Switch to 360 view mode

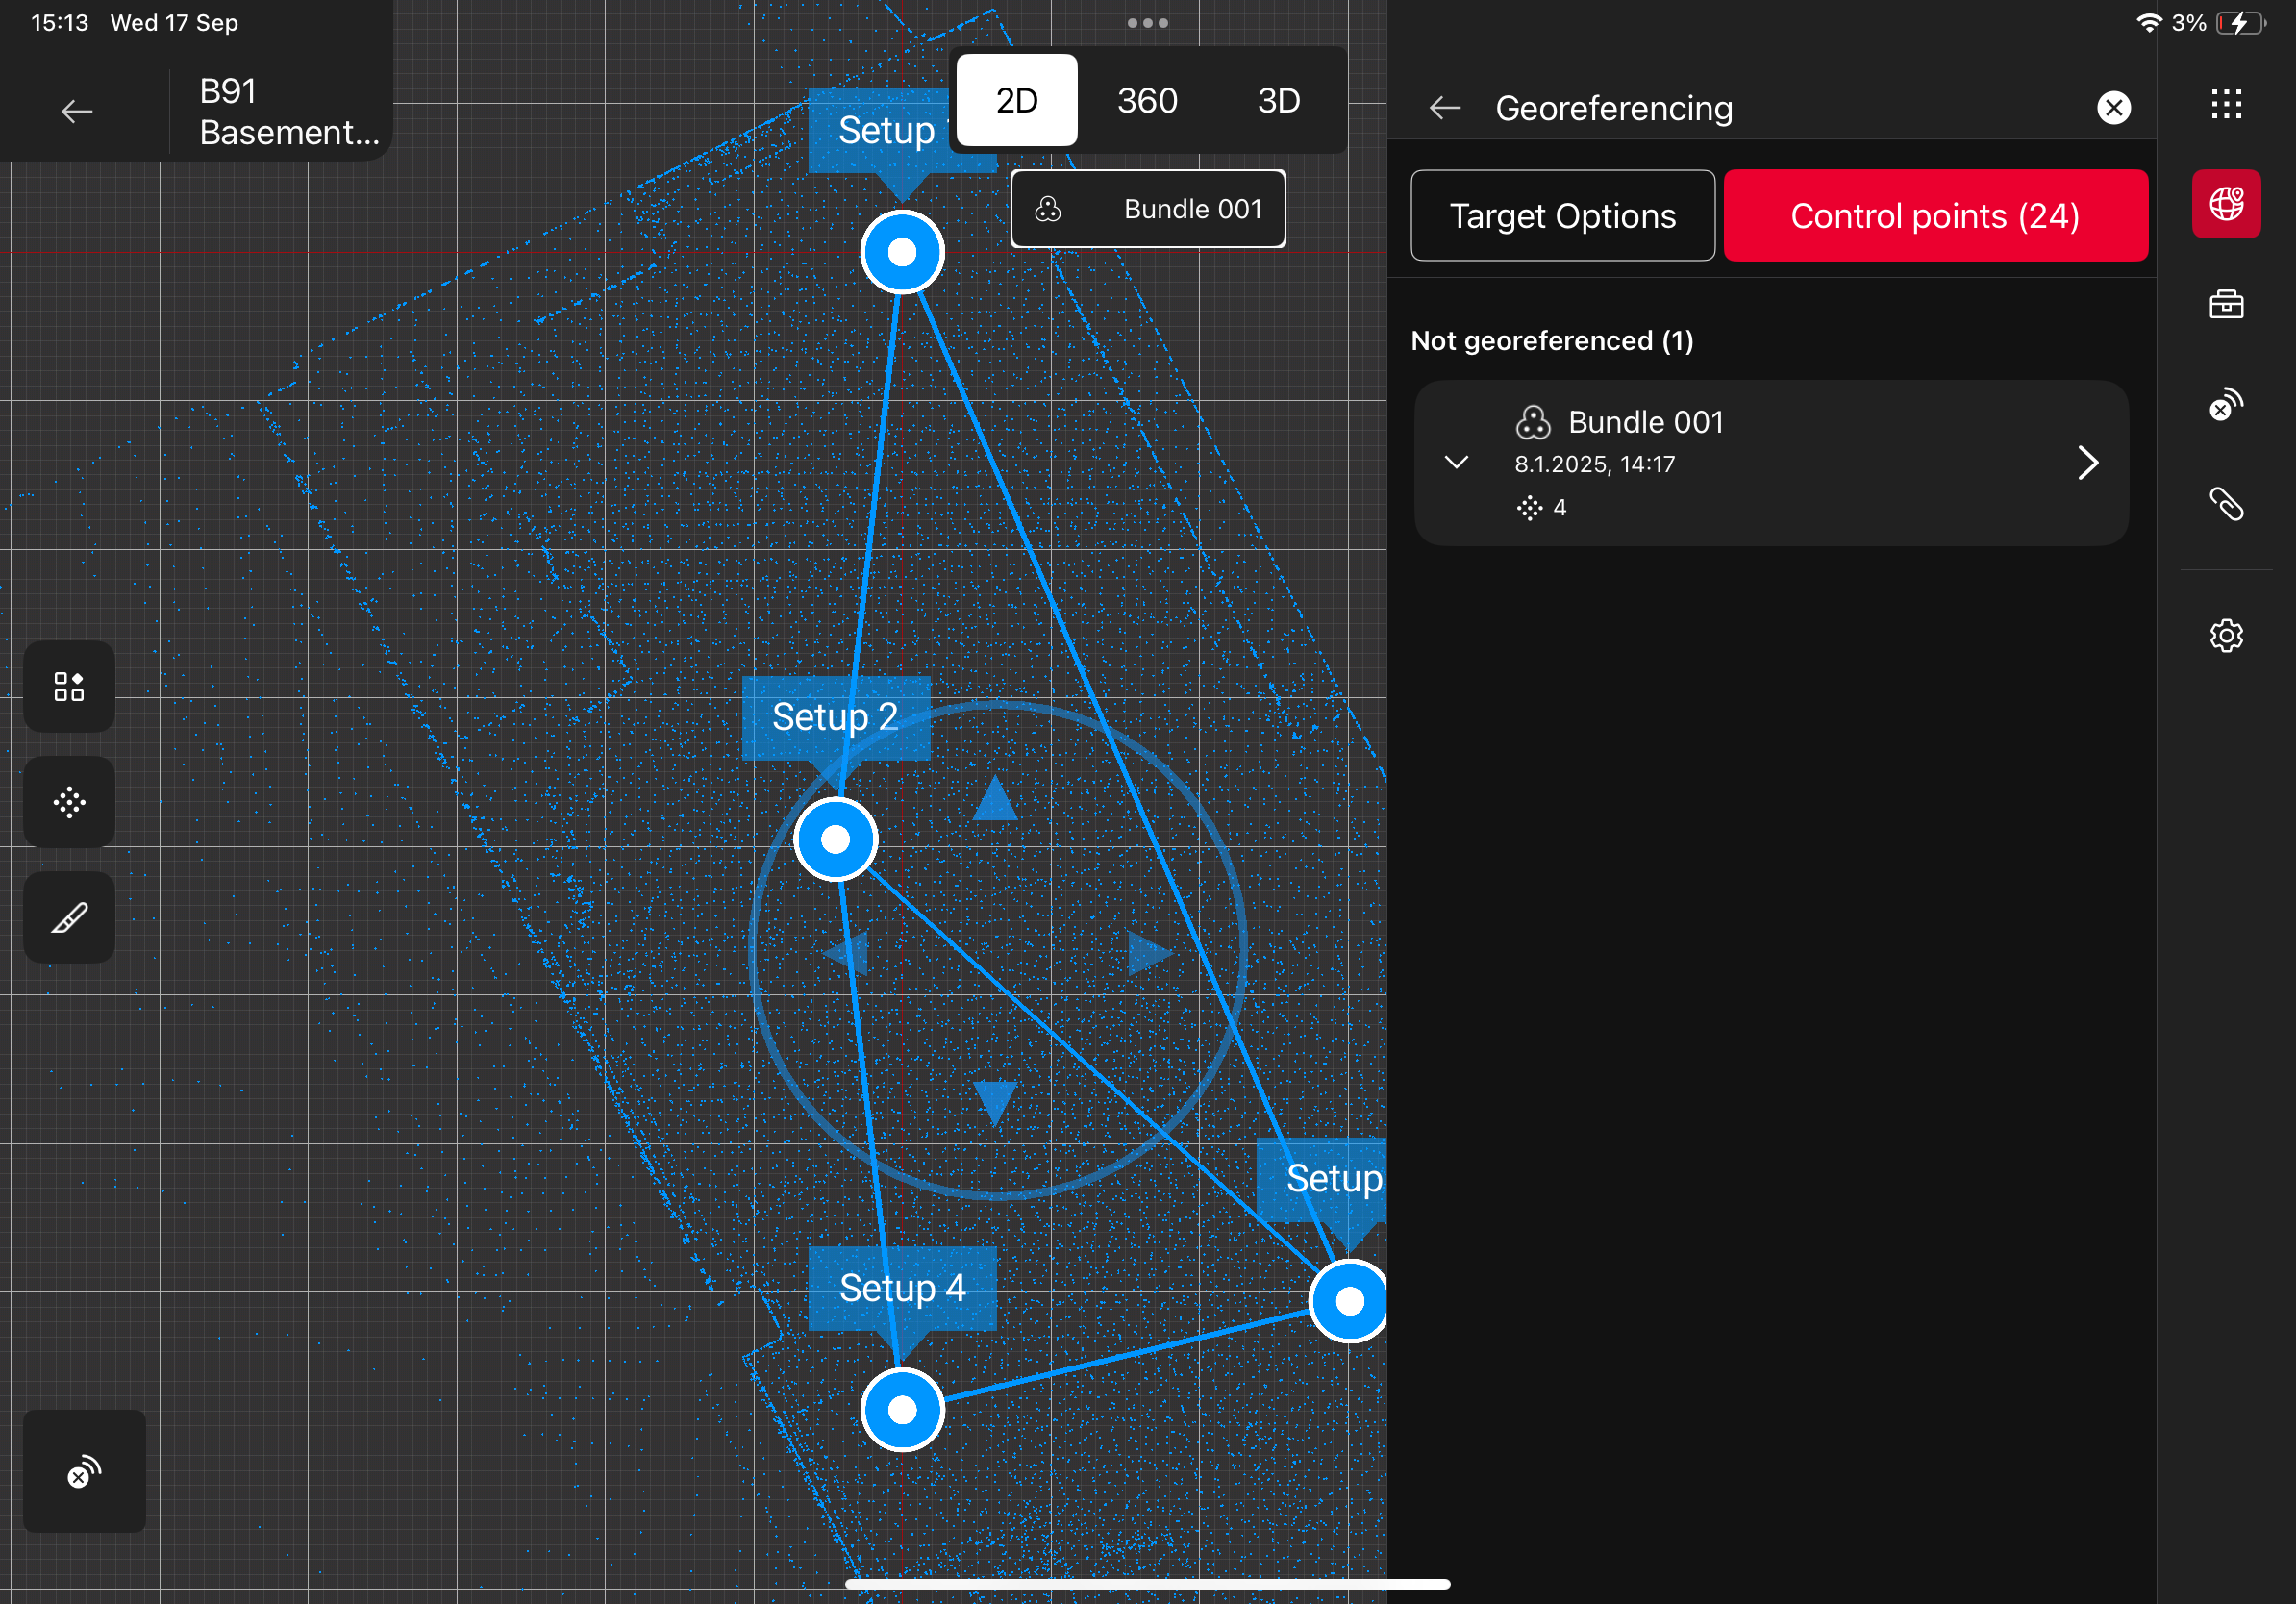tap(1147, 101)
